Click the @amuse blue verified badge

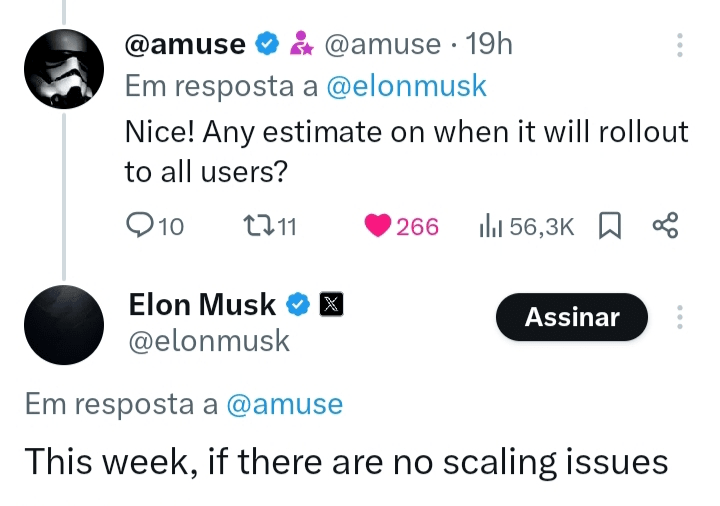coord(267,44)
